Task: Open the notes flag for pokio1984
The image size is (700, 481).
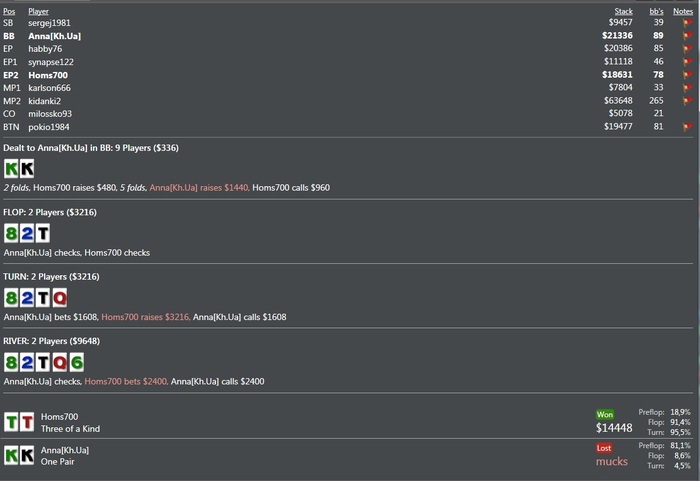Action: (687, 127)
